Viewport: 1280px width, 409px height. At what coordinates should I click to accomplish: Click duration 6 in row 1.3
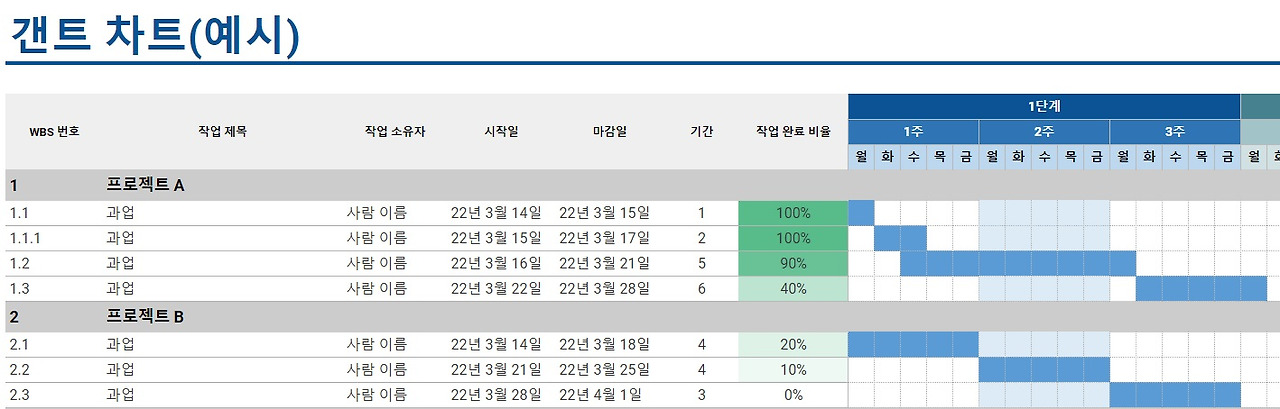click(702, 289)
